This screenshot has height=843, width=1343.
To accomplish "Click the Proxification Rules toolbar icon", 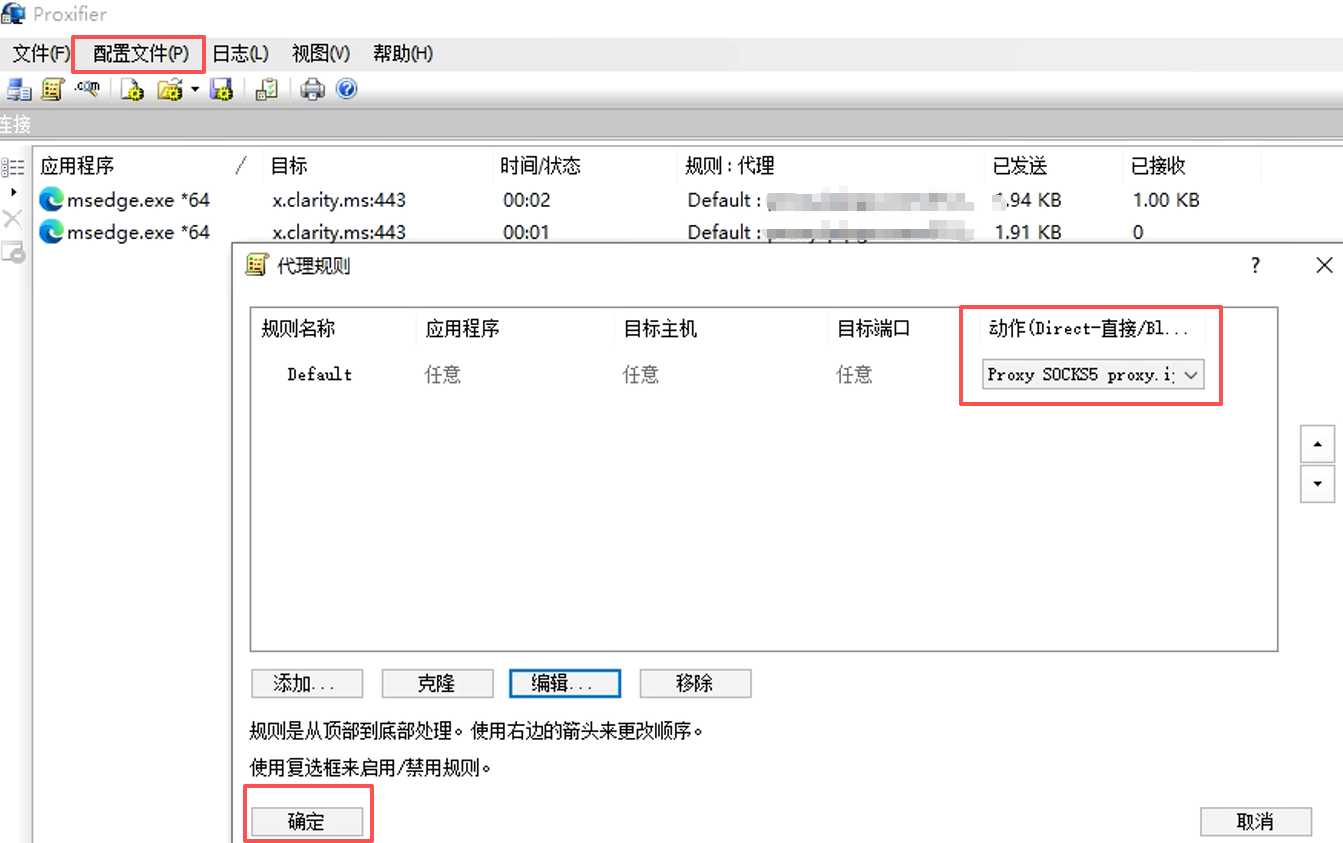I will click(x=53, y=90).
